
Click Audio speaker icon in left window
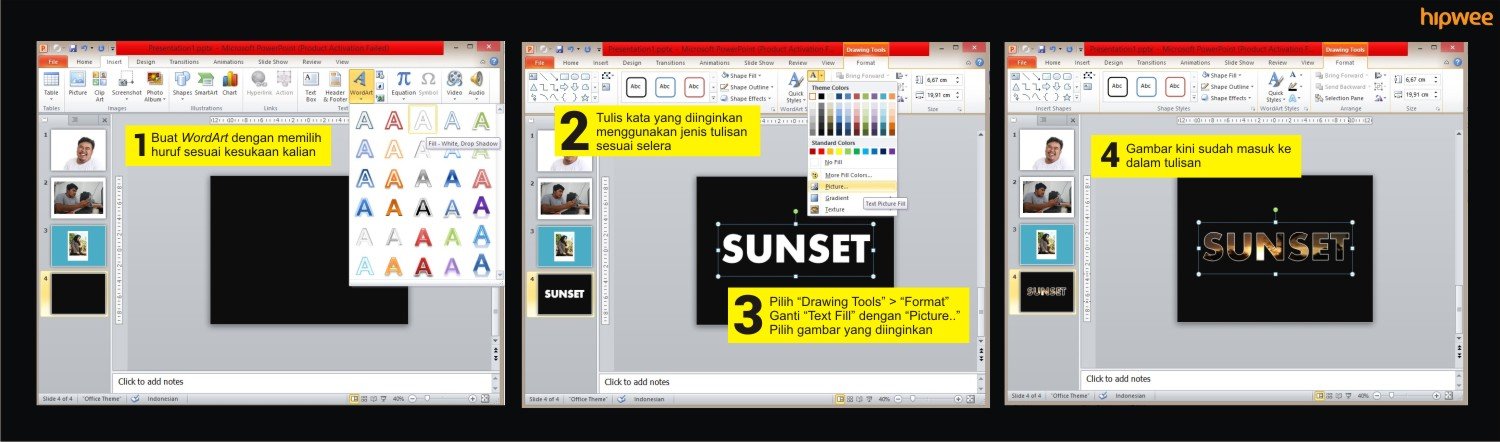[x=477, y=84]
